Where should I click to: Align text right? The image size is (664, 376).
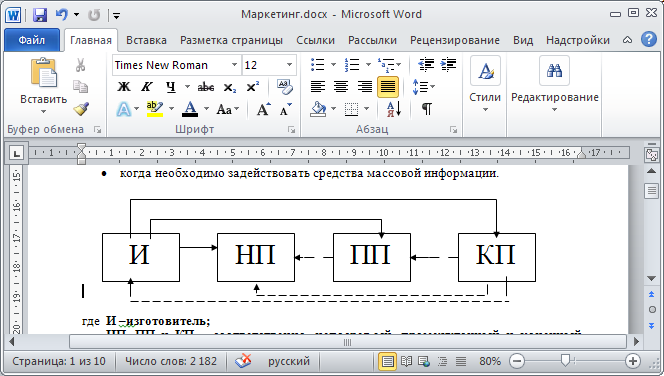(365, 87)
